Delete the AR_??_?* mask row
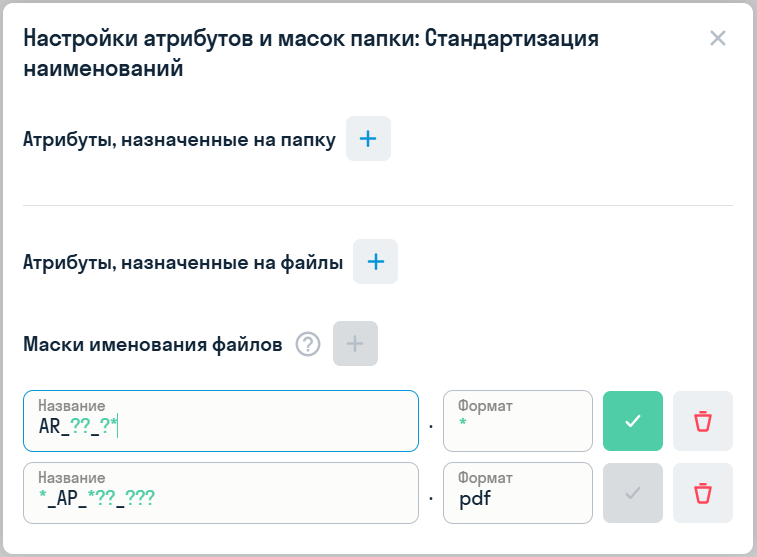Screen dimensions: 757x557 702,421
